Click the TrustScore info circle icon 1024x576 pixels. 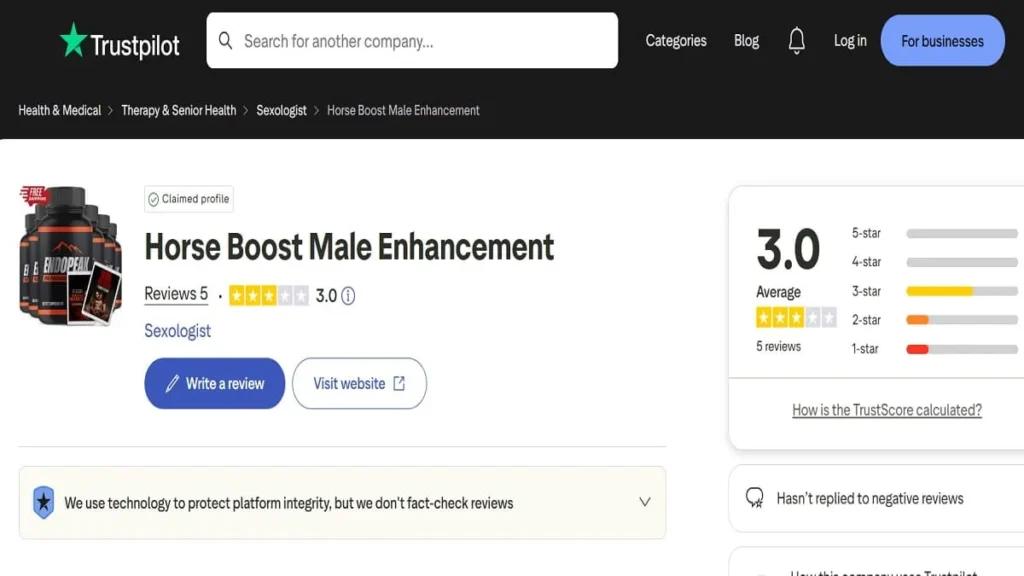point(348,296)
